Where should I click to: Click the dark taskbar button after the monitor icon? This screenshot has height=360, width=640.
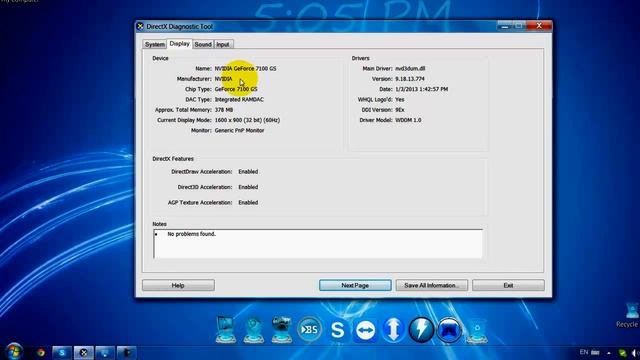click(x=127, y=353)
